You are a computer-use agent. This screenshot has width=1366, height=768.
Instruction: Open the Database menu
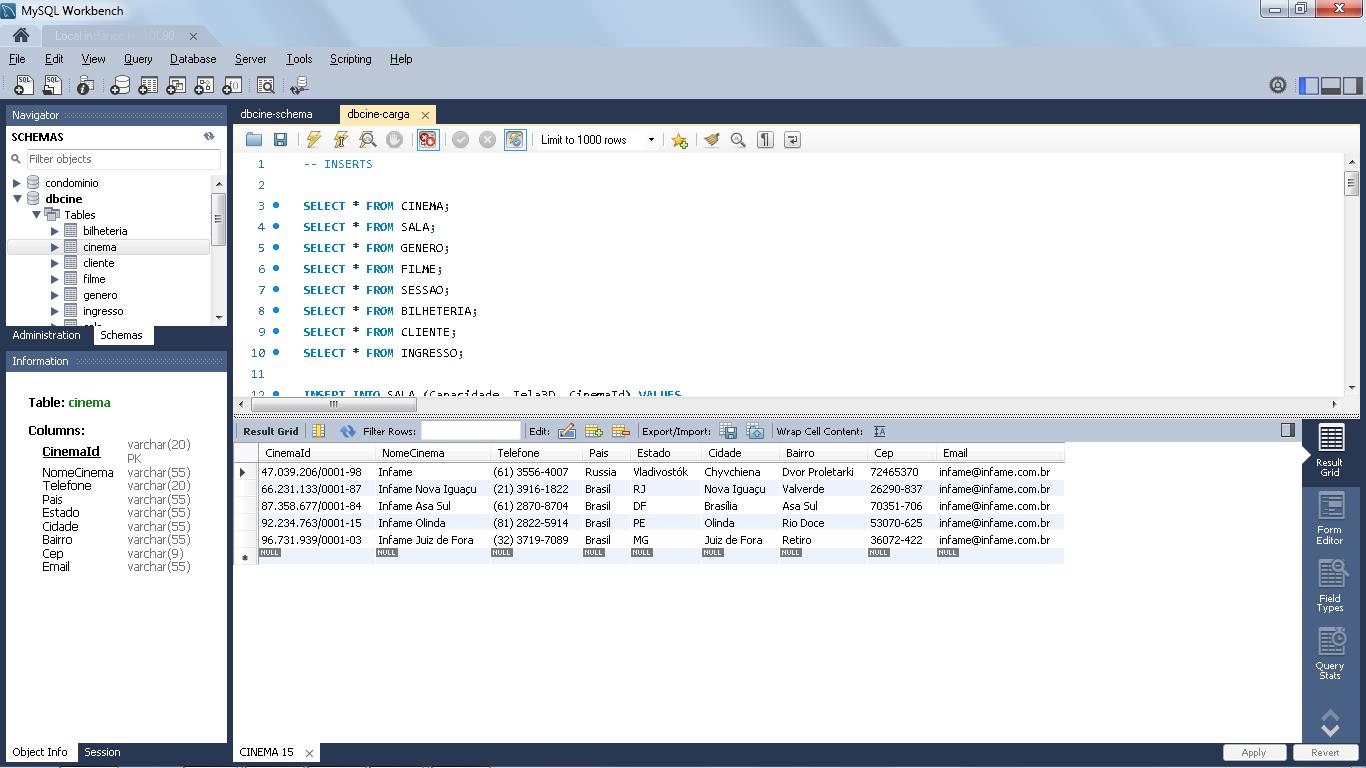coord(193,59)
